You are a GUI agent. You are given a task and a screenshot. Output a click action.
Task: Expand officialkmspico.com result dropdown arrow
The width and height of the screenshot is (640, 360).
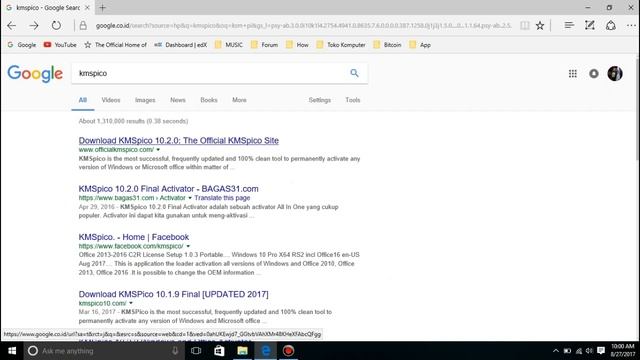click(158, 150)
